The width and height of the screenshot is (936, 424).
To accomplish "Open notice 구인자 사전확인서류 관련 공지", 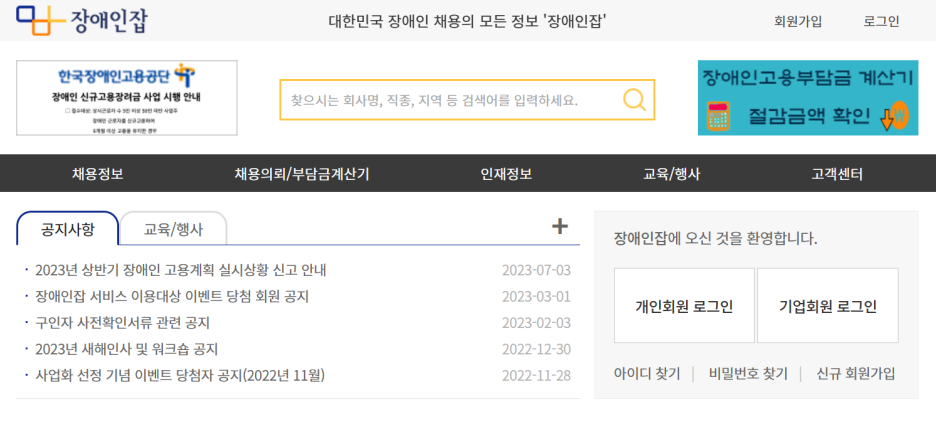I will (x=122, y=323).
